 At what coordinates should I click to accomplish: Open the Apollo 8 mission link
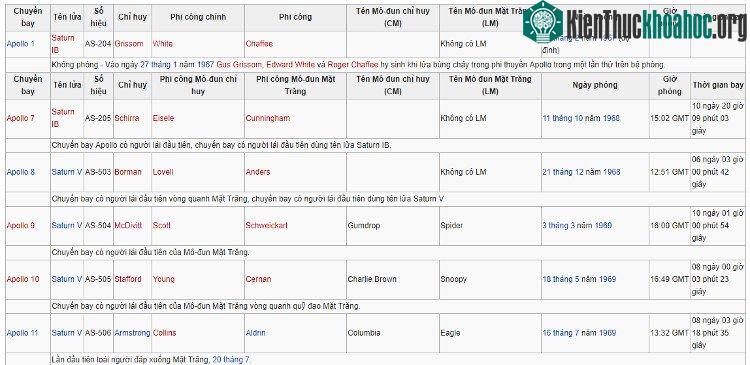pyautogui.click(x=21, y=172)
